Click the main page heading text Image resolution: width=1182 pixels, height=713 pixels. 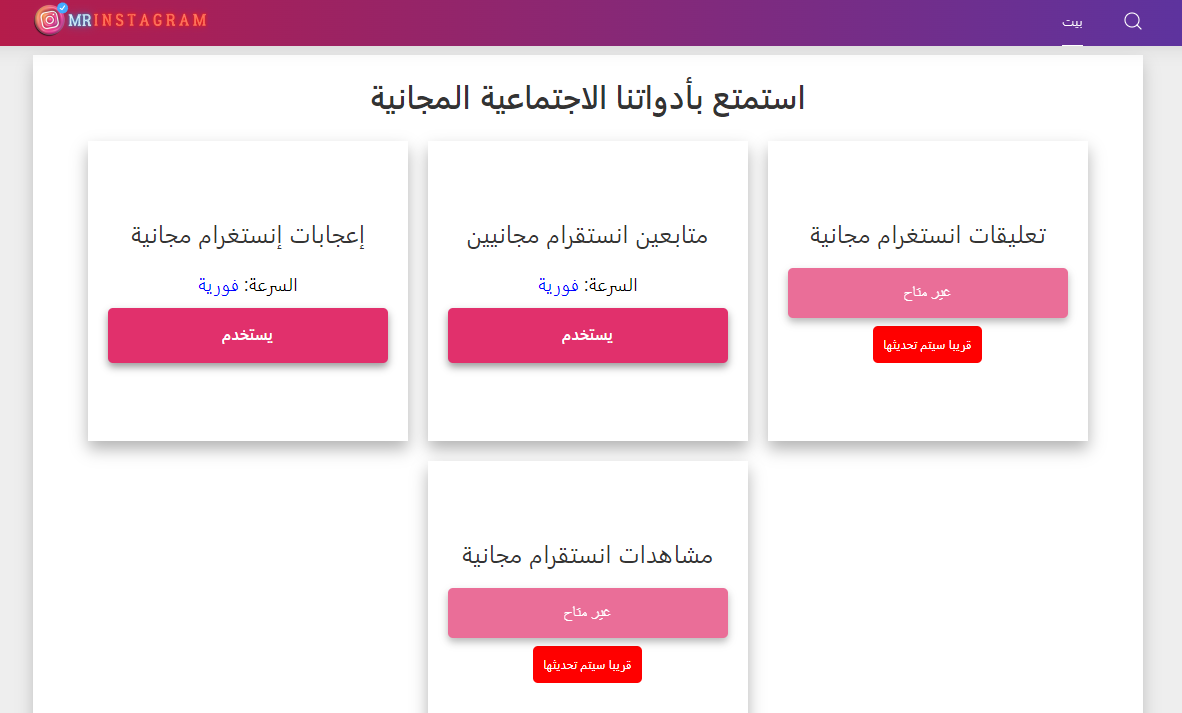591,97
